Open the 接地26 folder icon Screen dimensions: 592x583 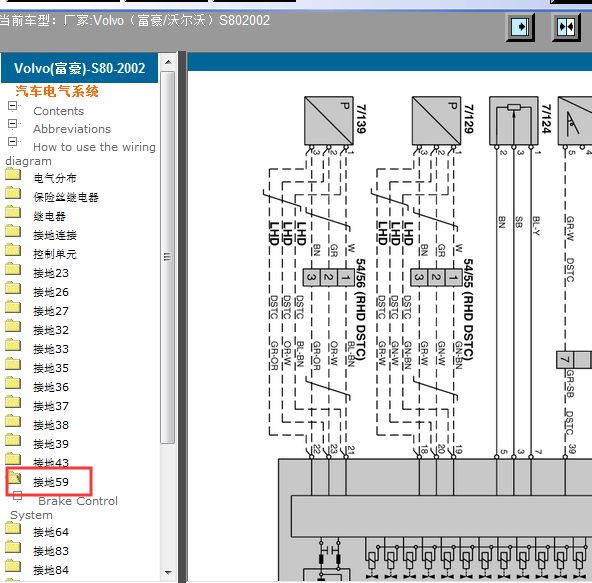(x=13, y=288)
